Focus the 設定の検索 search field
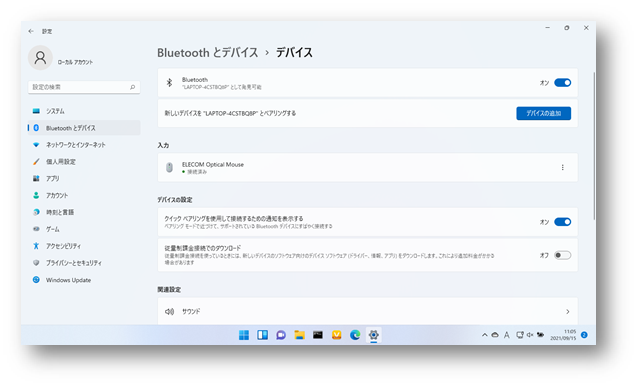Viewport: 638px width, 387px height. pos(84,87)
